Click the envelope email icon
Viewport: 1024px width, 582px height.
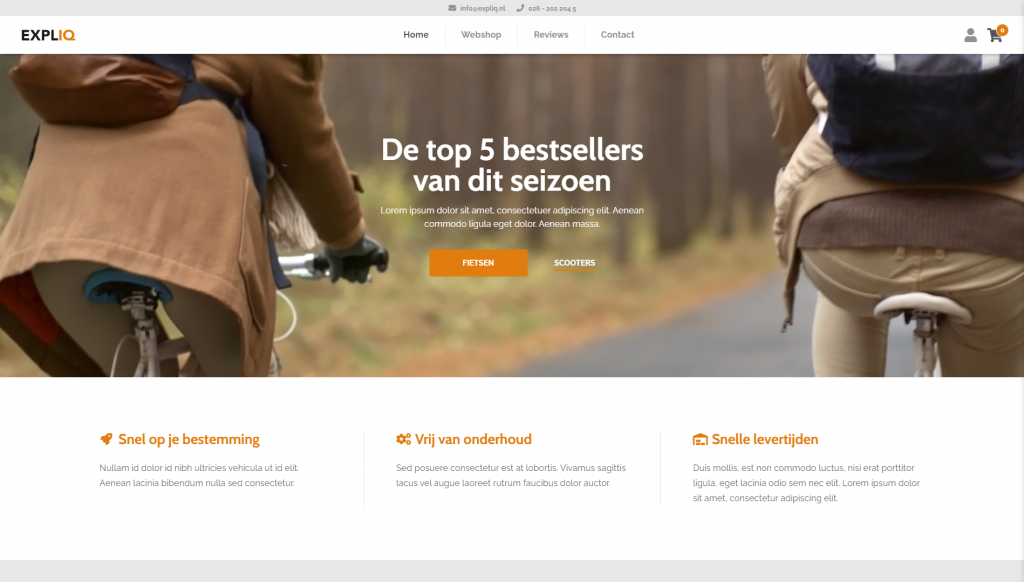coord(452,8)
